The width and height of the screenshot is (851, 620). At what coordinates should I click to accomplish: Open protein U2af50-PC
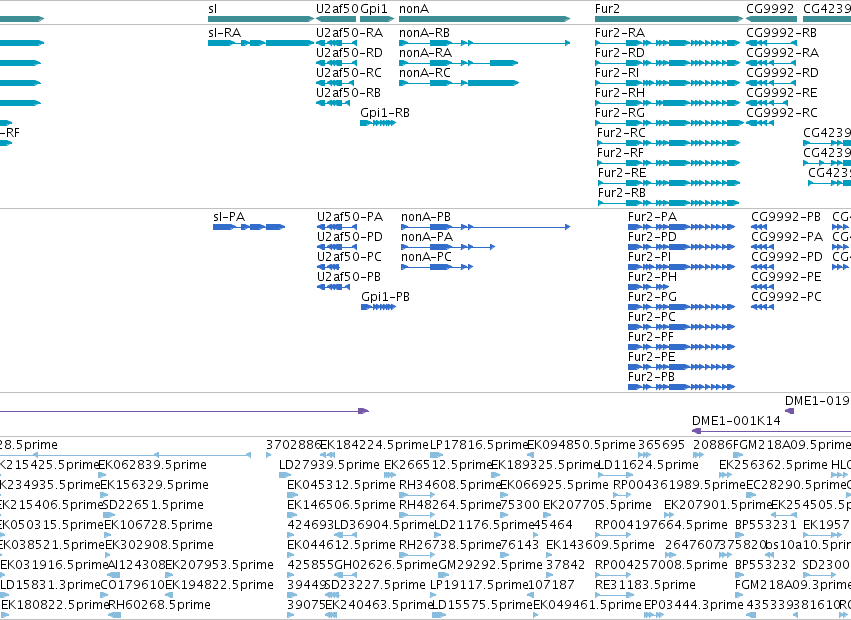[x=350, y=257]
